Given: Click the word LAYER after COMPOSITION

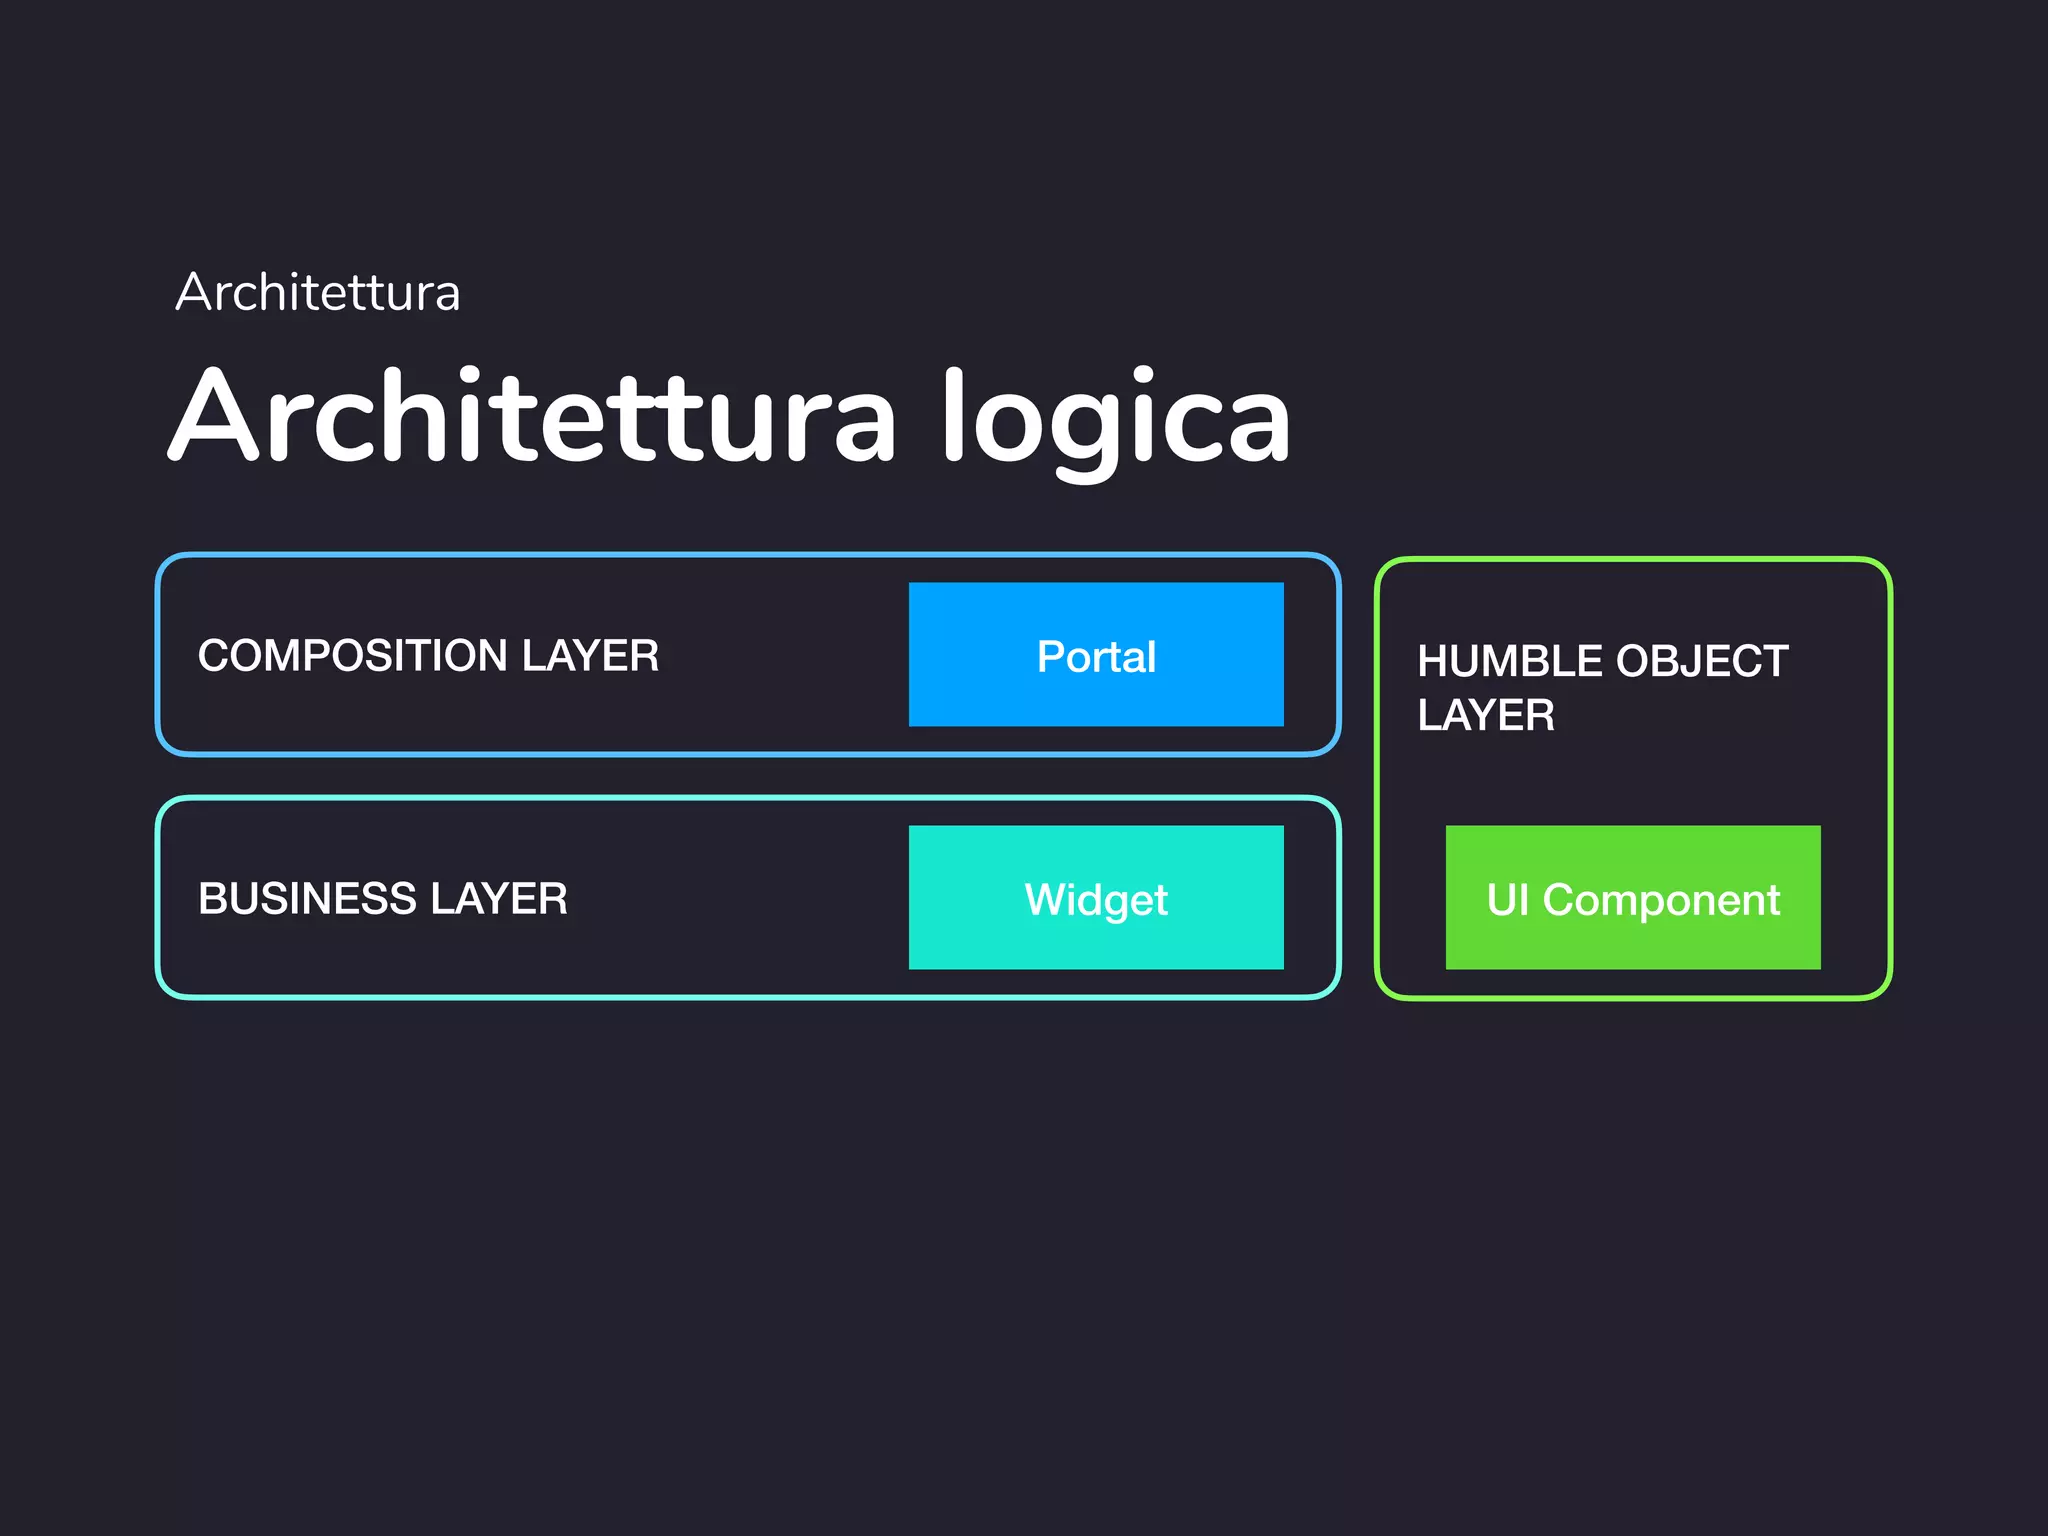Looking at the screenshot, I should pyautogui.click(x=590, y=656).
